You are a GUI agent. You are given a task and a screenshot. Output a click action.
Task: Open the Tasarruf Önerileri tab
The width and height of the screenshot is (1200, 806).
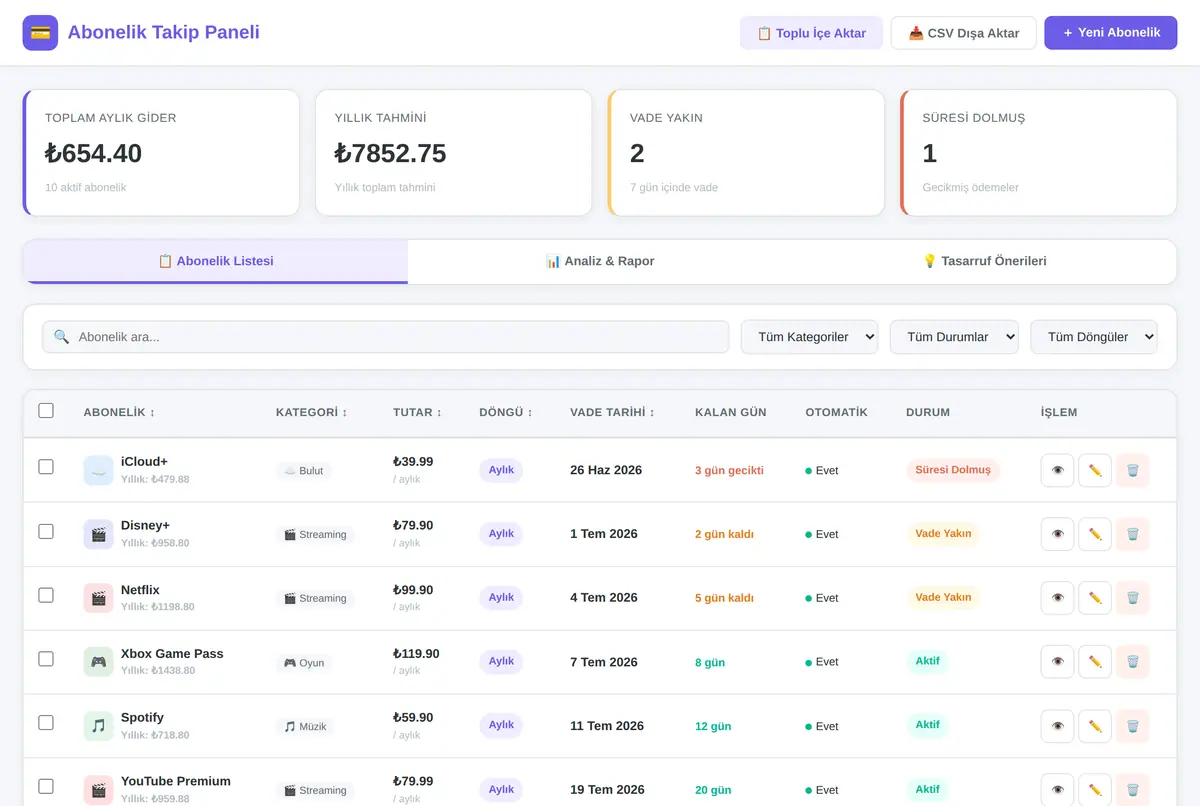click(x=984, y=261)
